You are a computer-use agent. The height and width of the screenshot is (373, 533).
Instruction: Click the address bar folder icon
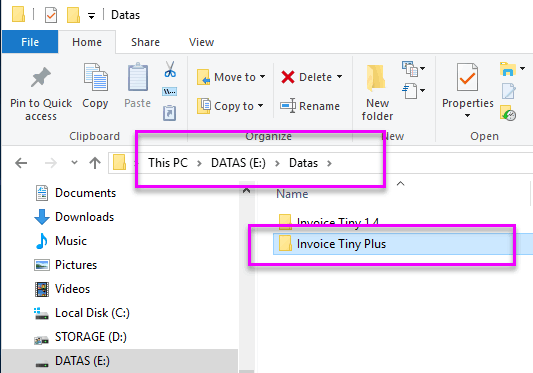(x=119, y=162)
